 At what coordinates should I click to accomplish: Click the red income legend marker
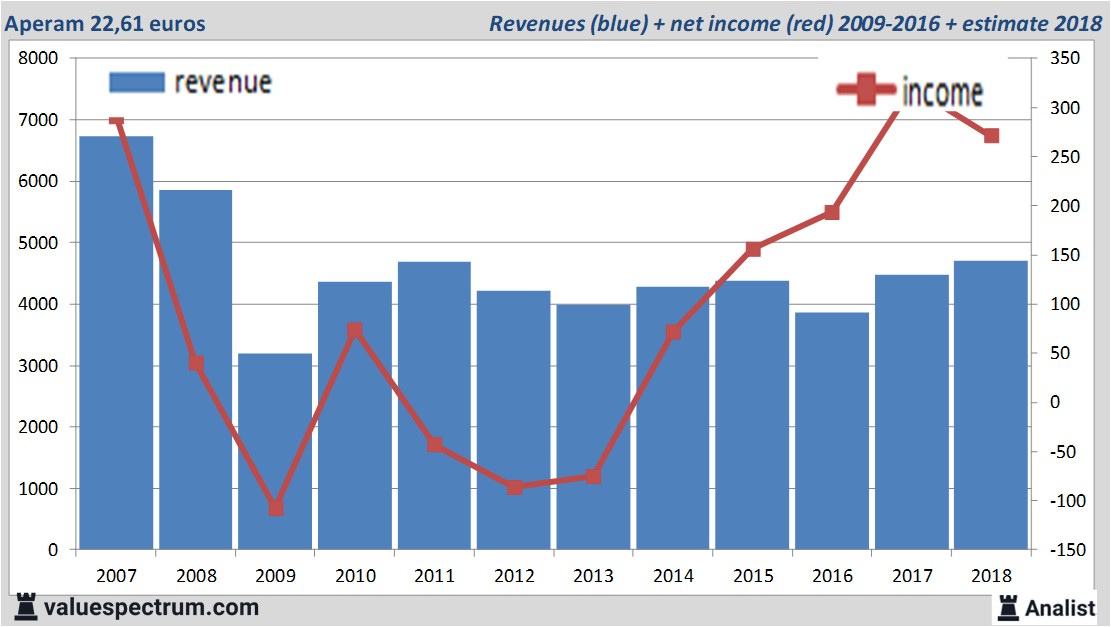point(866,89)
